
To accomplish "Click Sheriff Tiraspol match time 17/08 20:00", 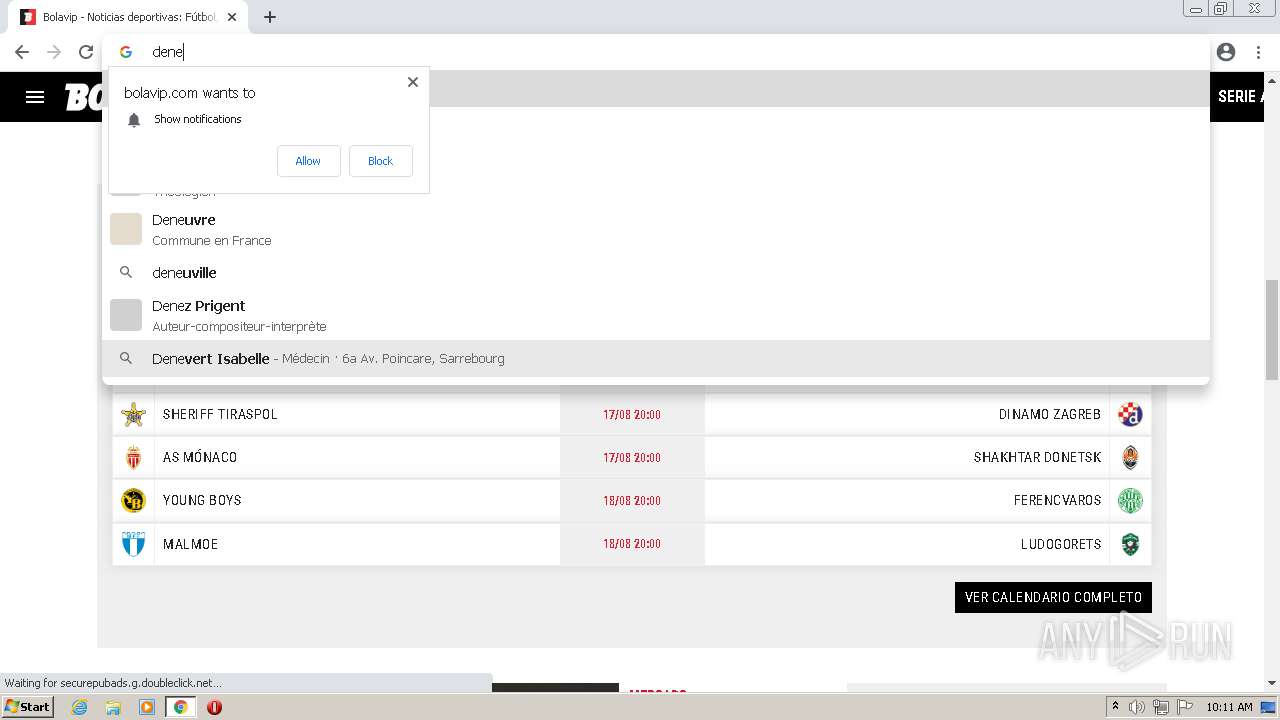I will point(632,414).
